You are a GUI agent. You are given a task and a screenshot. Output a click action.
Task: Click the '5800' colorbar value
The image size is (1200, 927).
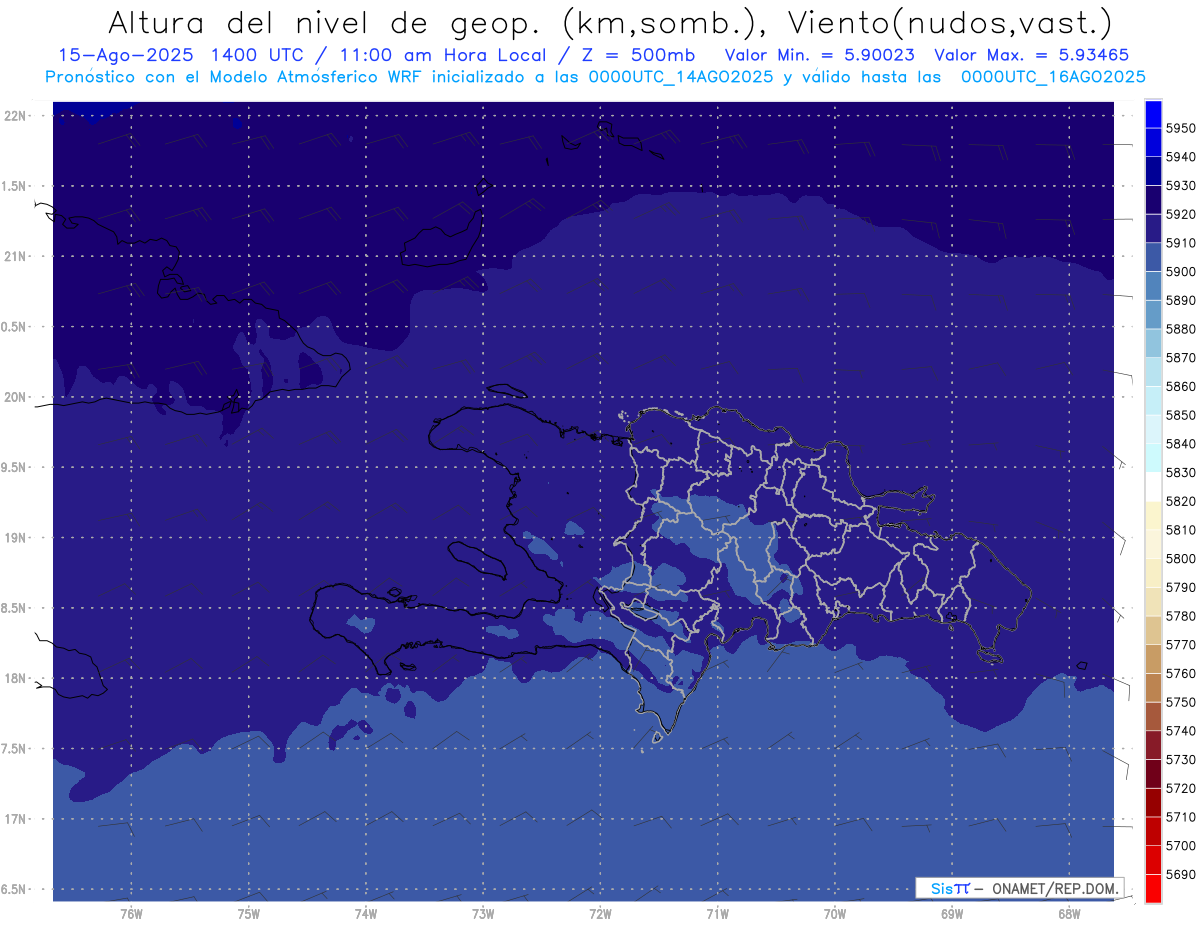[x=1181, y=558]
